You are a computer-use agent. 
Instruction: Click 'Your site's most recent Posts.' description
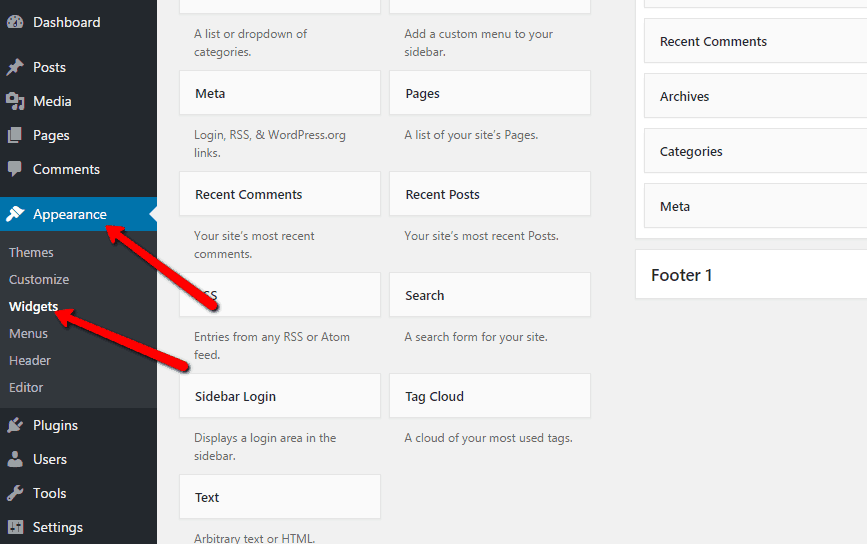(x=482, y=236)
